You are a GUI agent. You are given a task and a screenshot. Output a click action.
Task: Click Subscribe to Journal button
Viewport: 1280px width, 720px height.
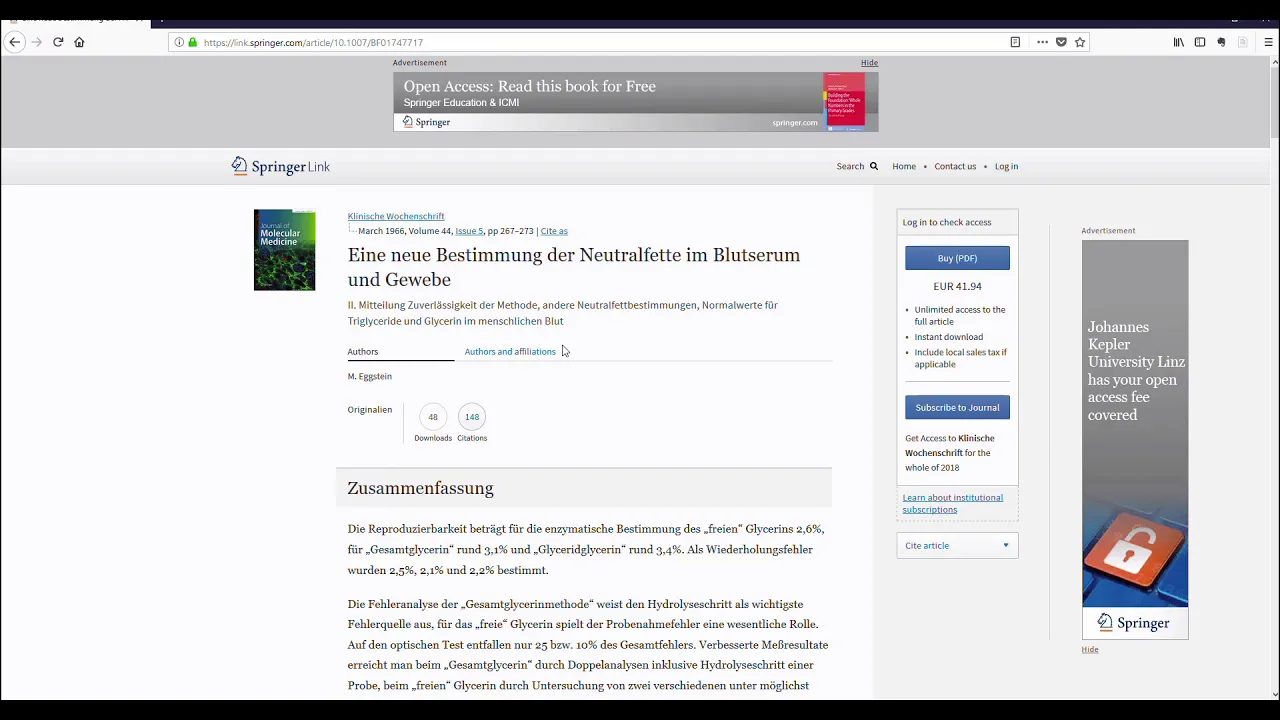coord(957,407)
